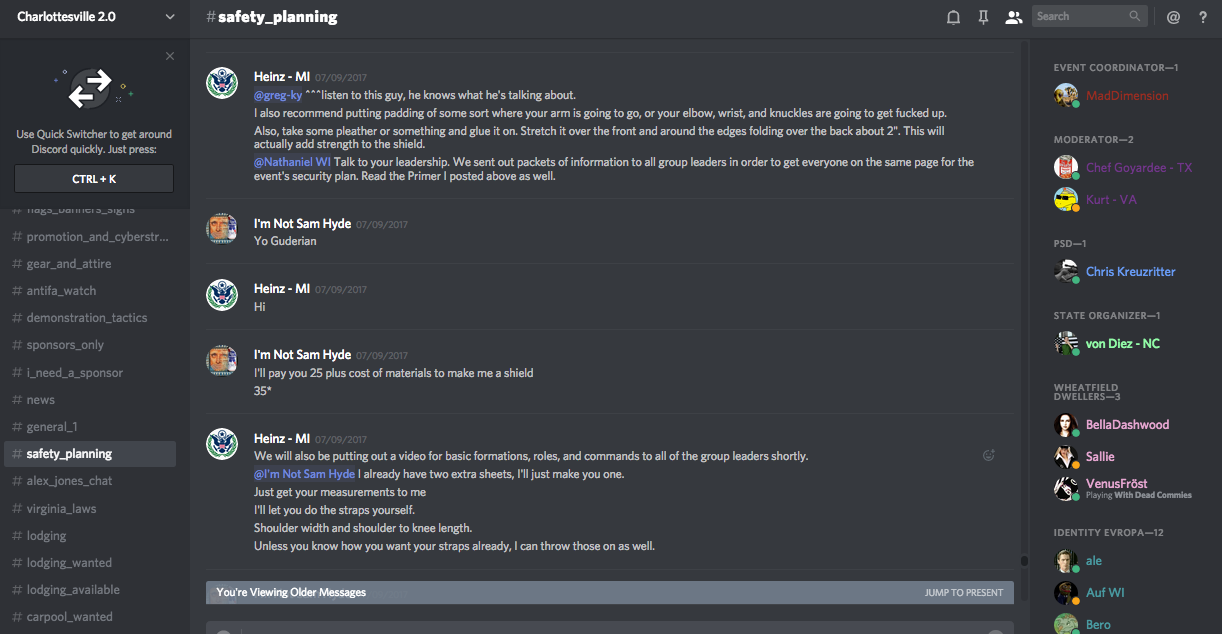Click MadDimension's avatar in member list

click(x=1066, y=96)
